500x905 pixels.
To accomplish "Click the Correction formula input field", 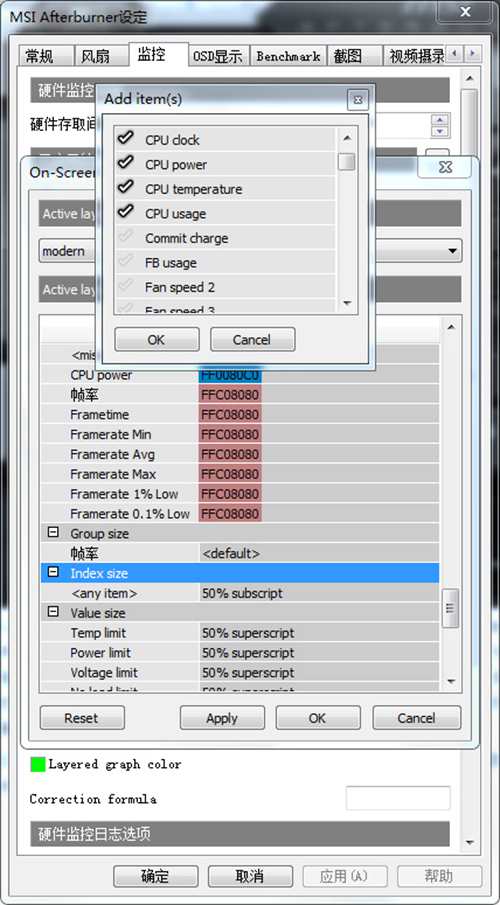I will pyautogui.click(x=398, y=798).
